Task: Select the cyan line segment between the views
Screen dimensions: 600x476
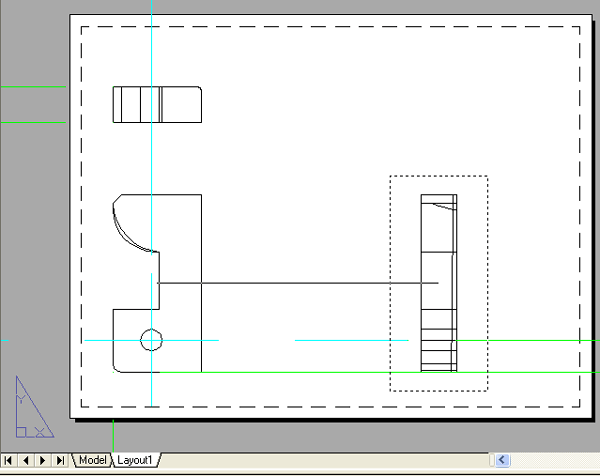Action: pos(350,340)
